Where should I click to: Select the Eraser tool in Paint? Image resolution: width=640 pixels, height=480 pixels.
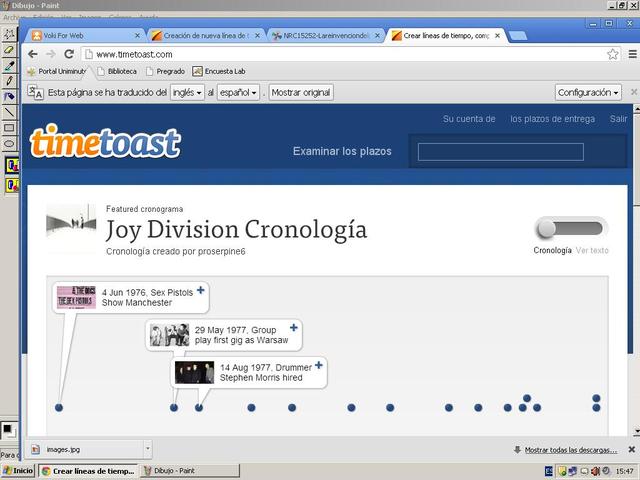[x=9, y=50]
